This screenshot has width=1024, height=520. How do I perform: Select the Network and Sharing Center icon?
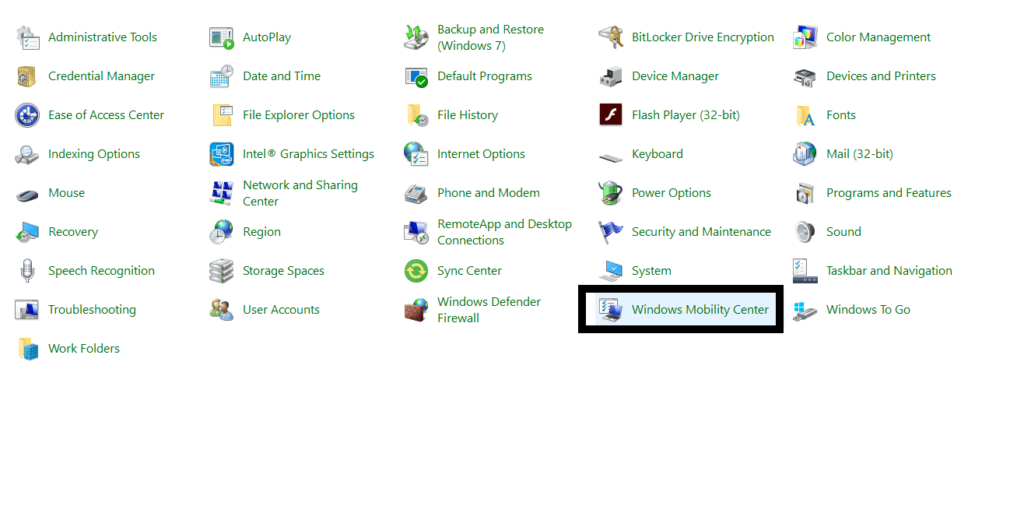click(221, 193)
